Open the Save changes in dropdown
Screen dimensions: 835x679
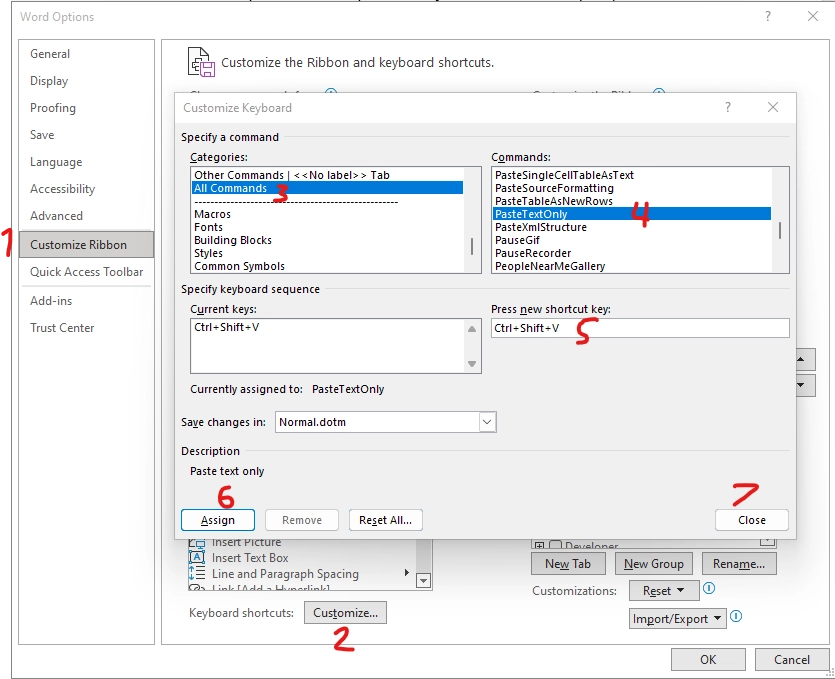[x=486, y=421]
